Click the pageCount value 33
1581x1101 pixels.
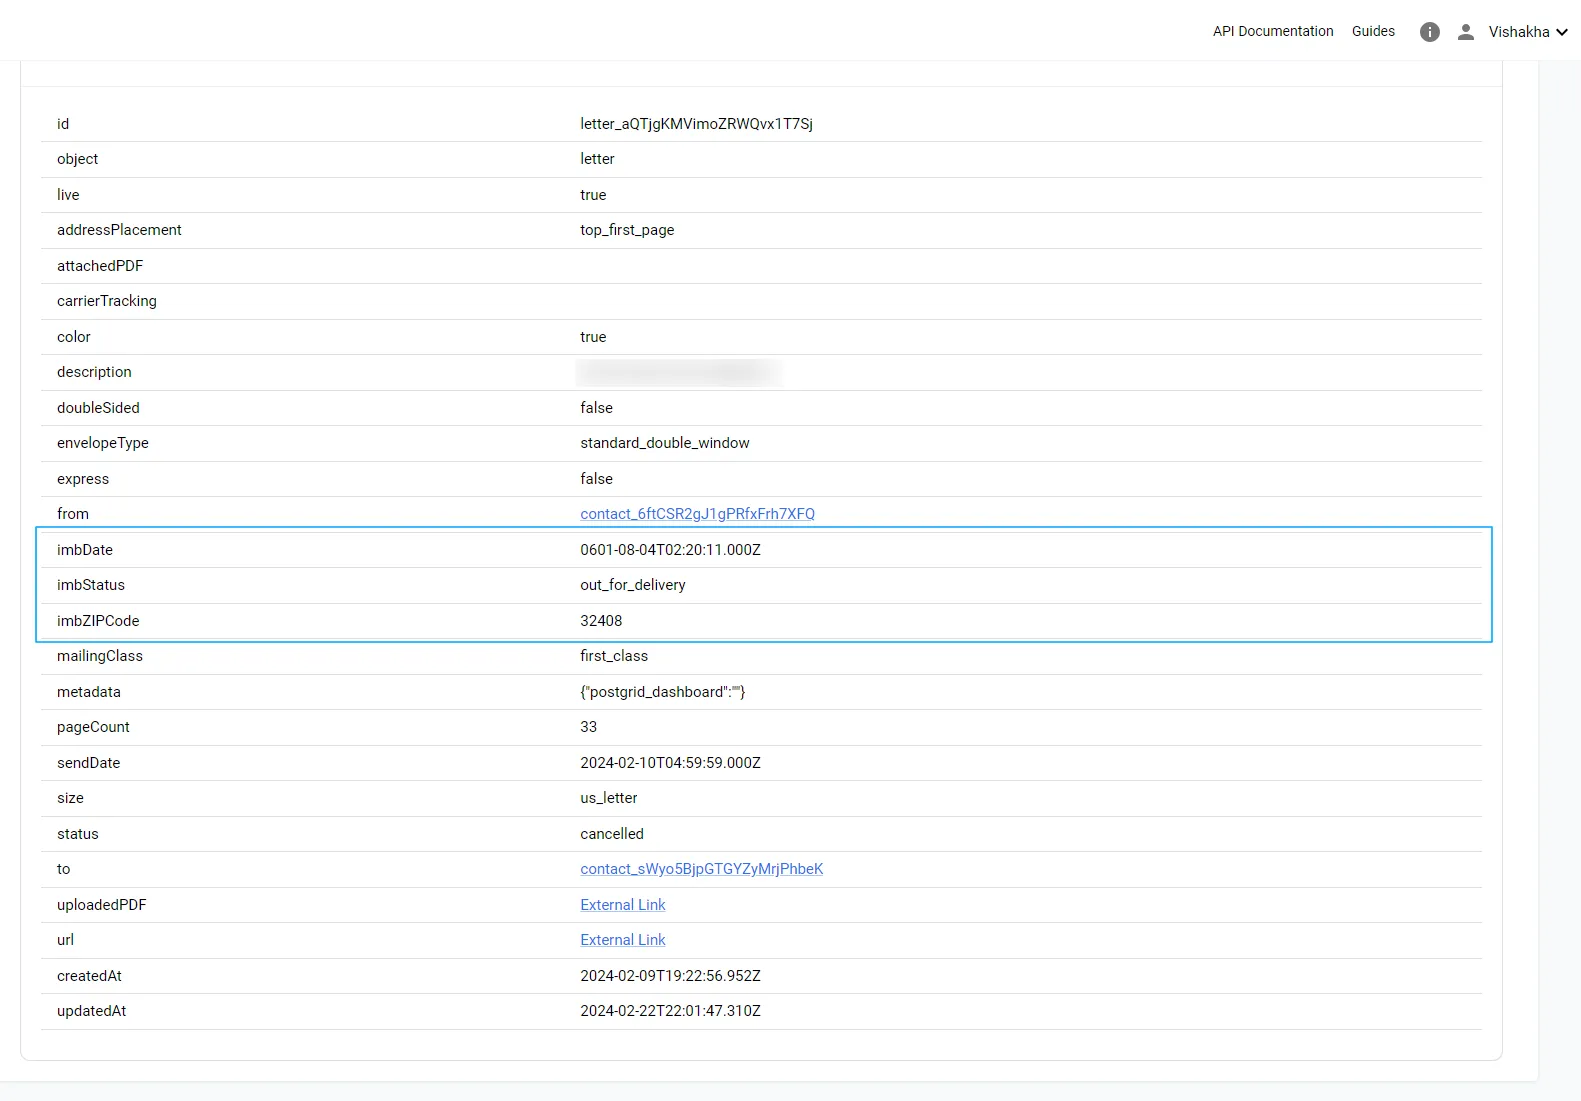point(588,727)
